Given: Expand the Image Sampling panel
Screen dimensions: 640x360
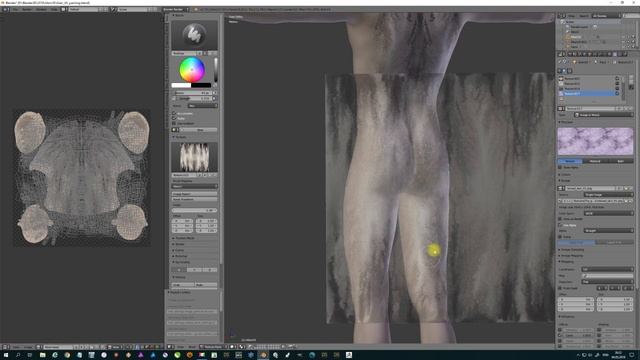Looking at the screenshot, I should click(x=572, y=249).
